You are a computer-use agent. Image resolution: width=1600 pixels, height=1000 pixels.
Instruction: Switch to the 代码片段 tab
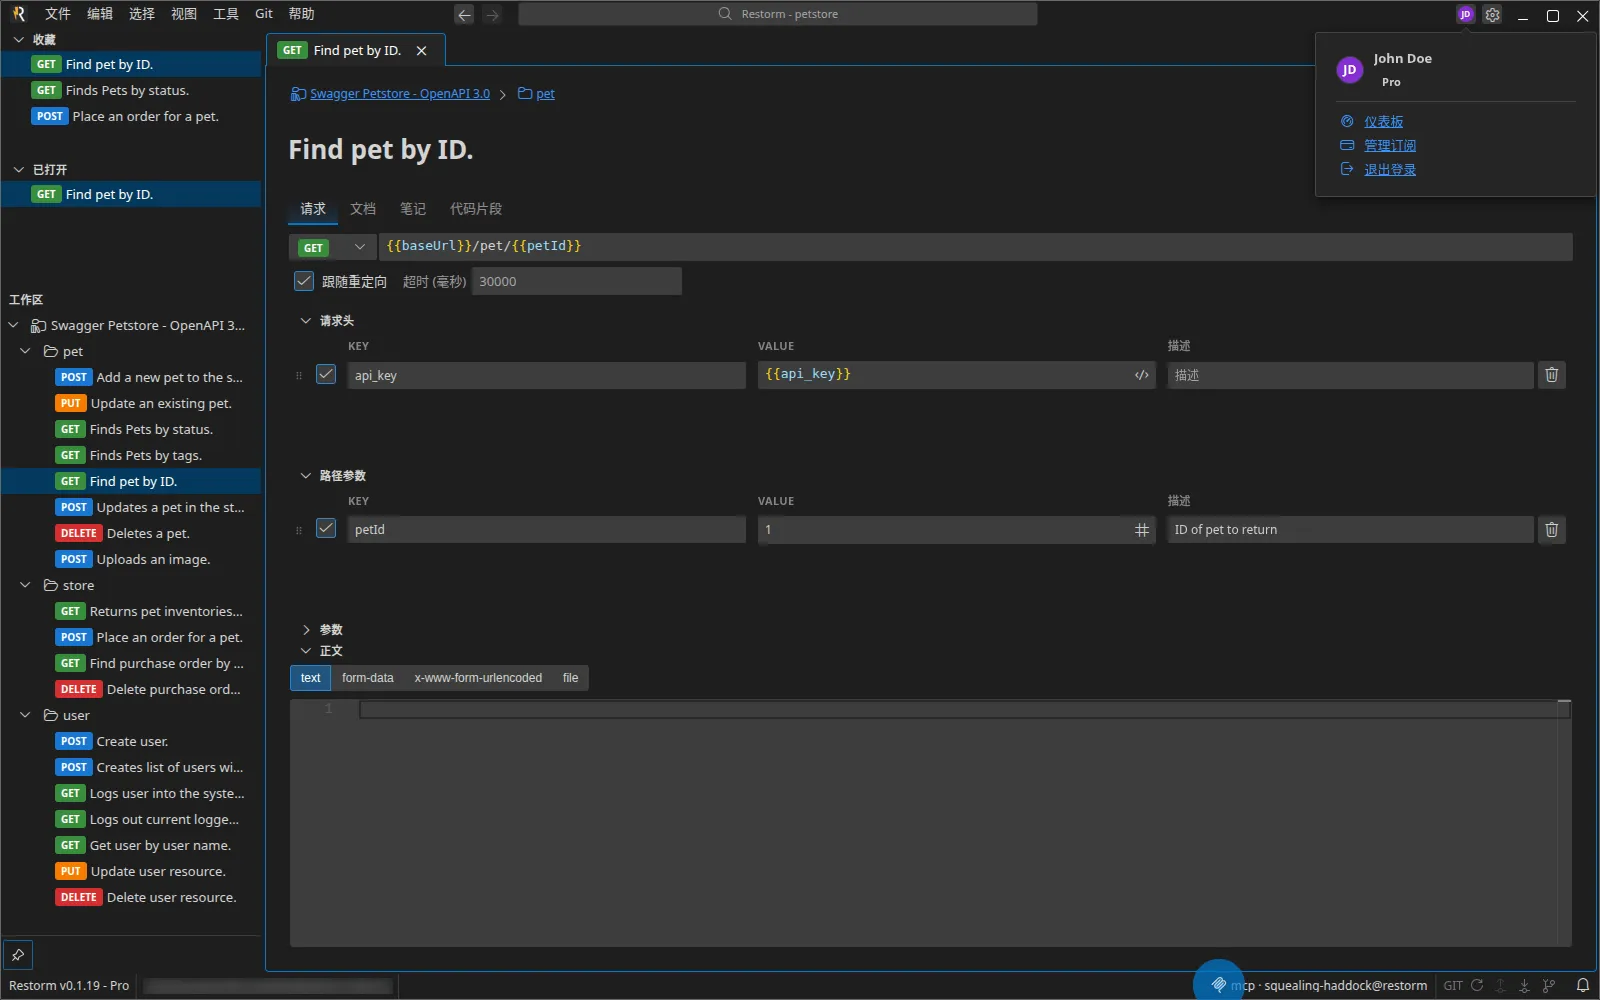[x=476, y=209]
